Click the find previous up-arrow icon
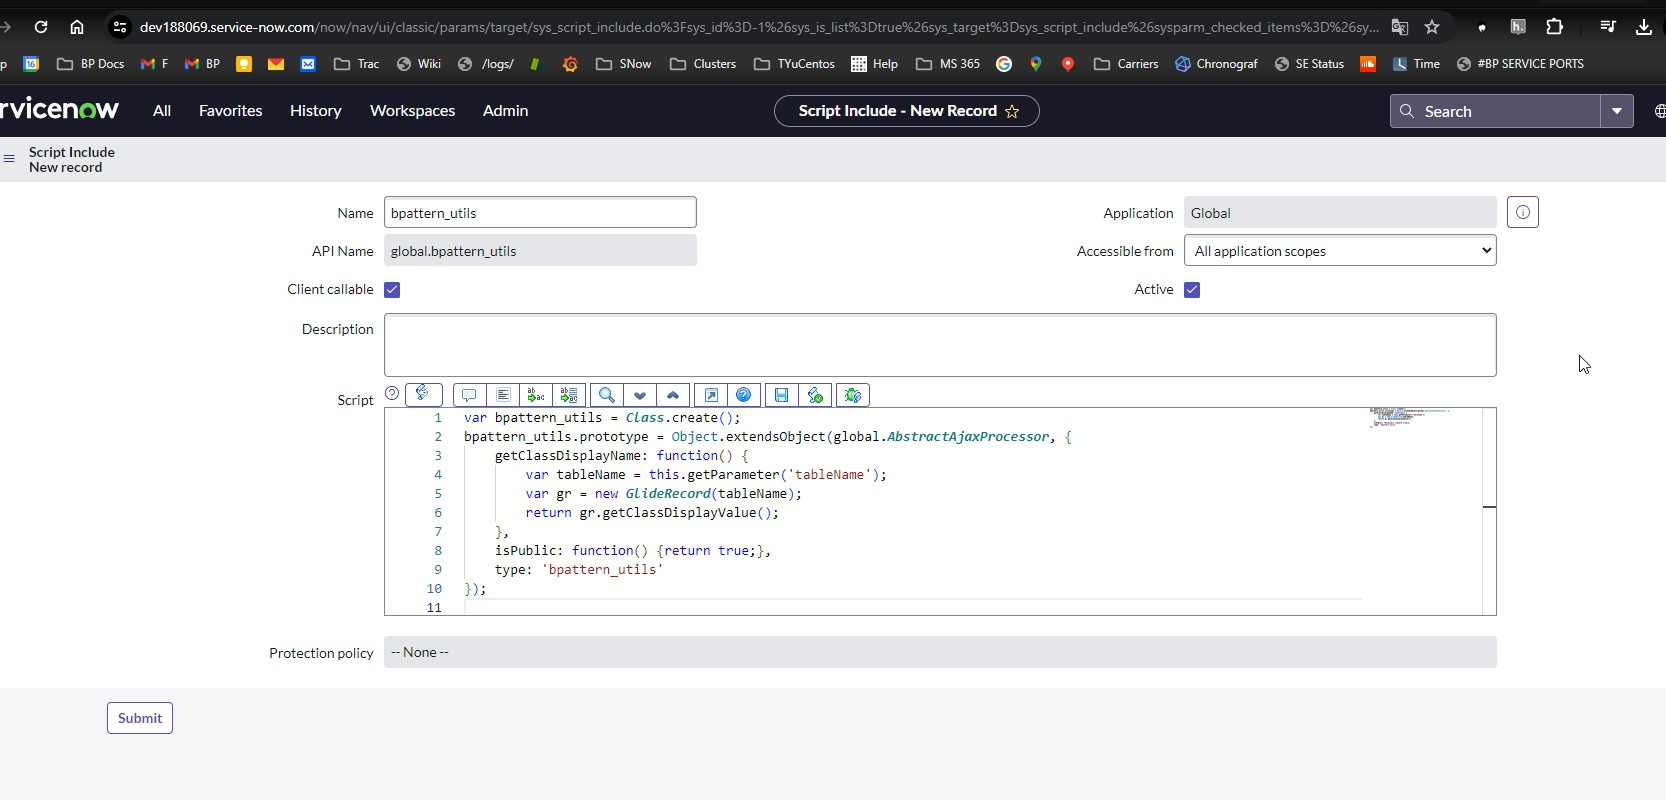The width and height of the screenshot is (1666, 800). coord(673,395)
